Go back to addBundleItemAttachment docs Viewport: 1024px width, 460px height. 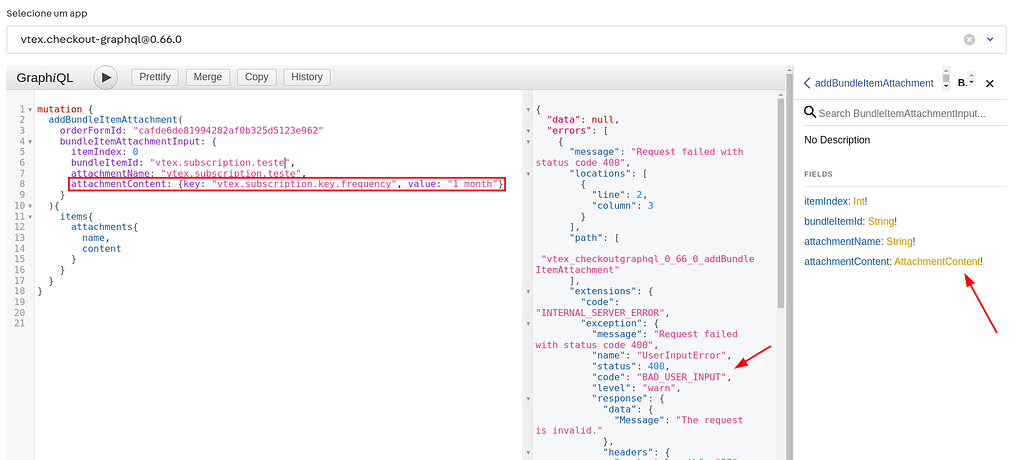[x=869, y=83]
